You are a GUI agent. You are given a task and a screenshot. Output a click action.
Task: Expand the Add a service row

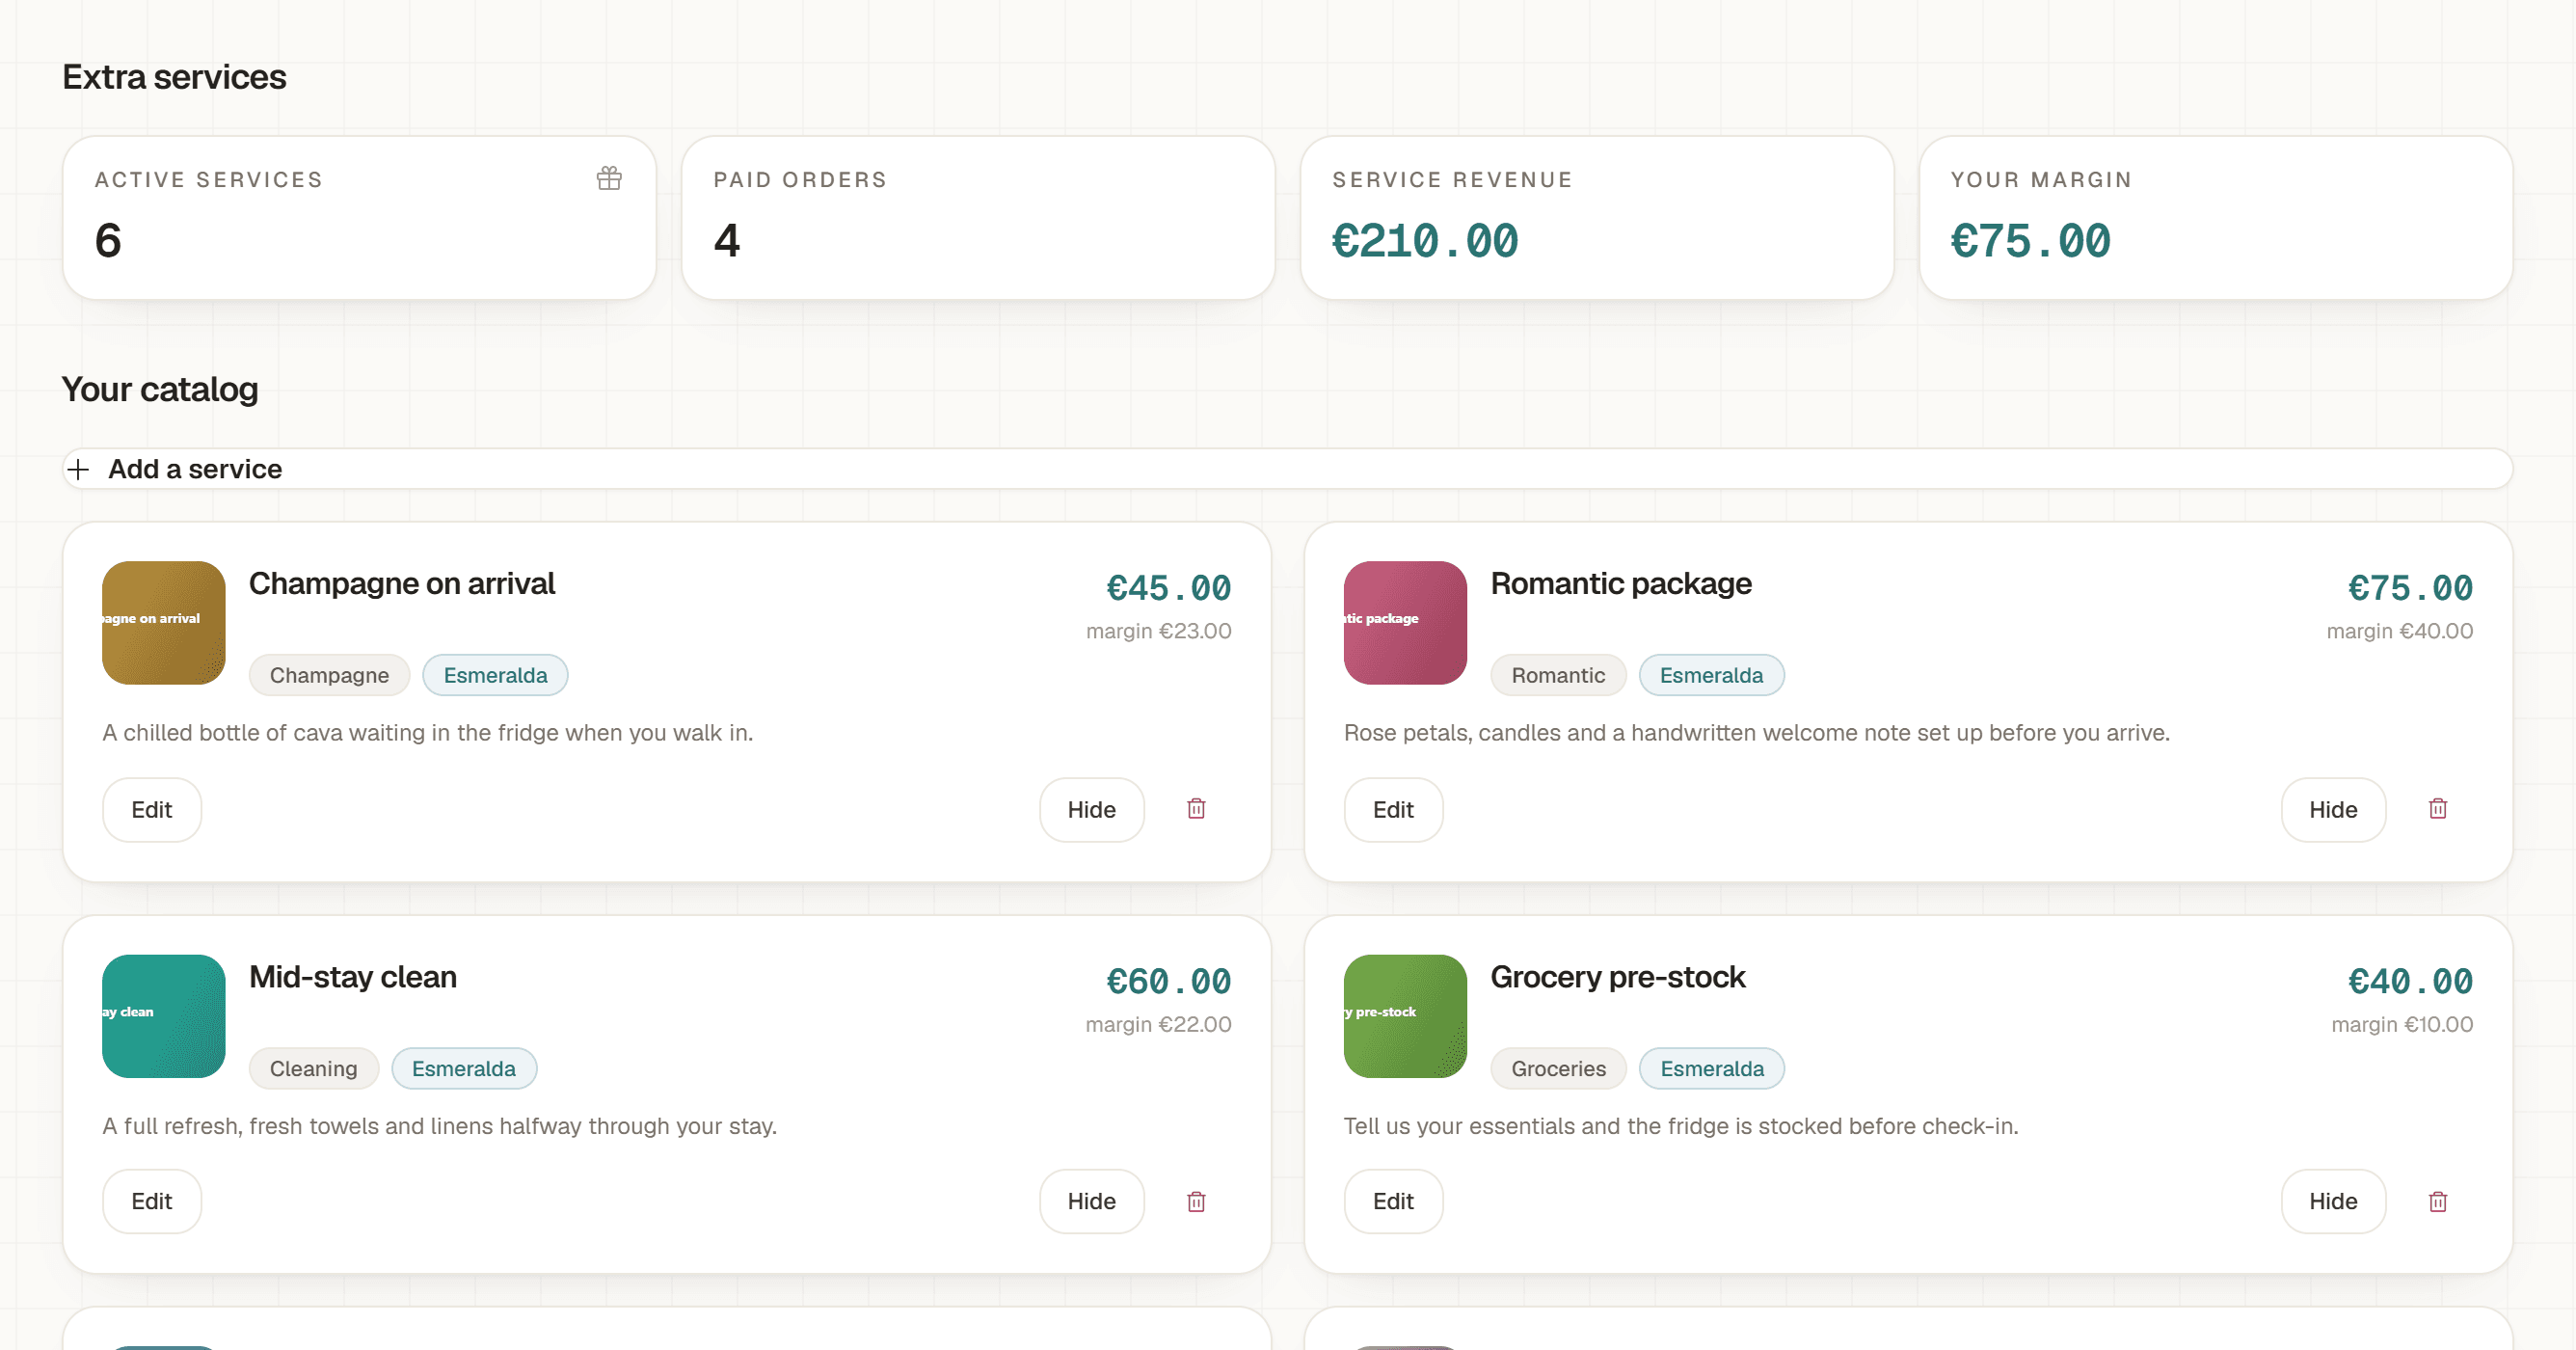(x=1287, y=469)
